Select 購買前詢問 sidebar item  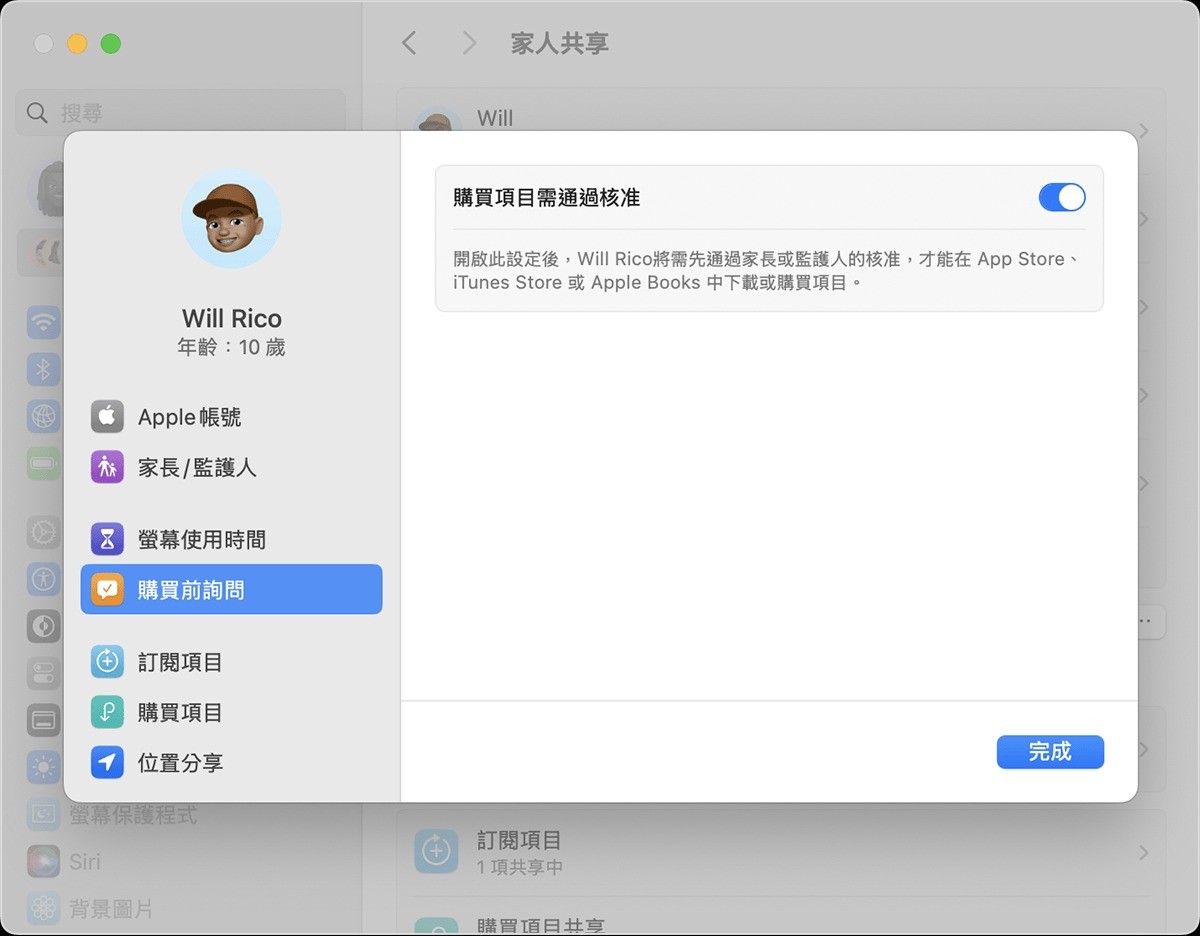231,590
